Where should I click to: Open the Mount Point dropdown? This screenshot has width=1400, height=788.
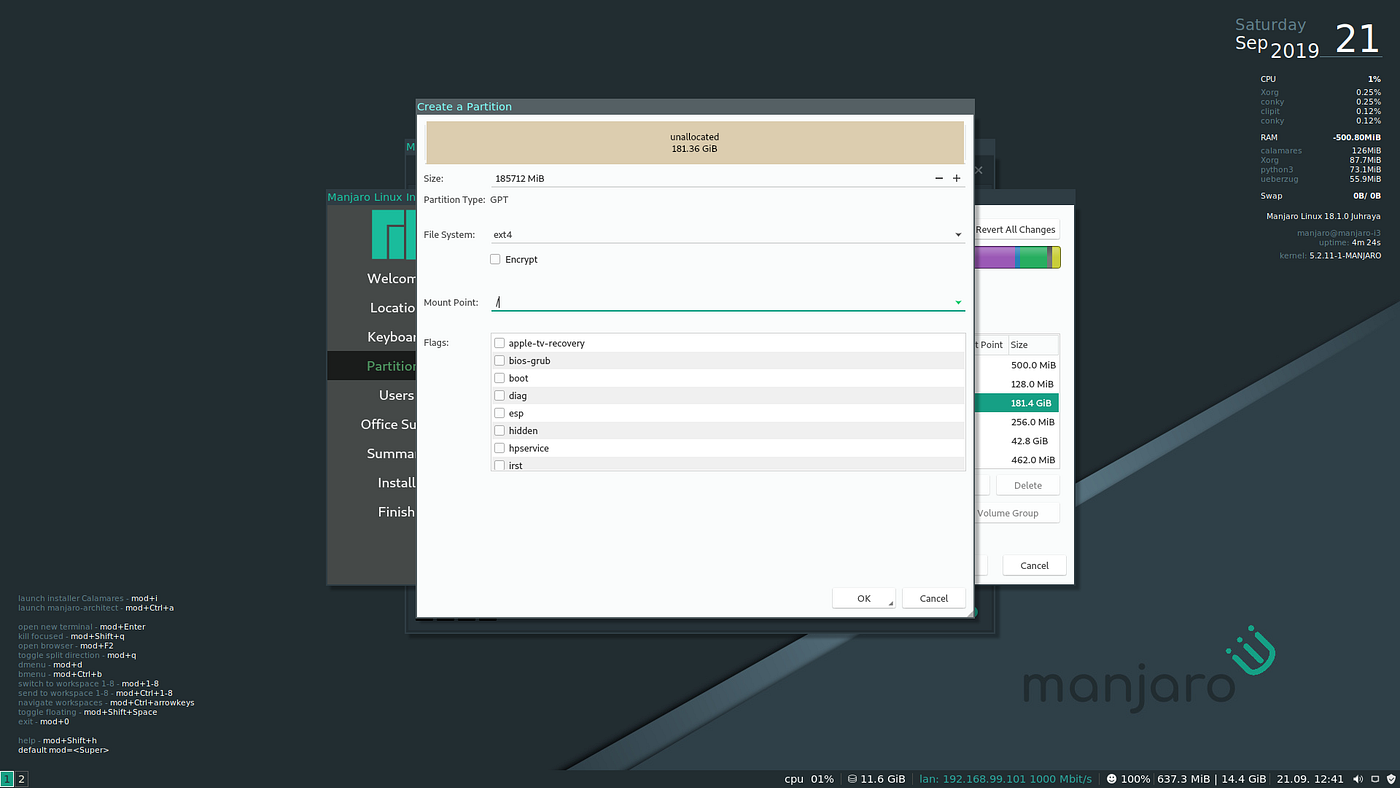[957, 302]
